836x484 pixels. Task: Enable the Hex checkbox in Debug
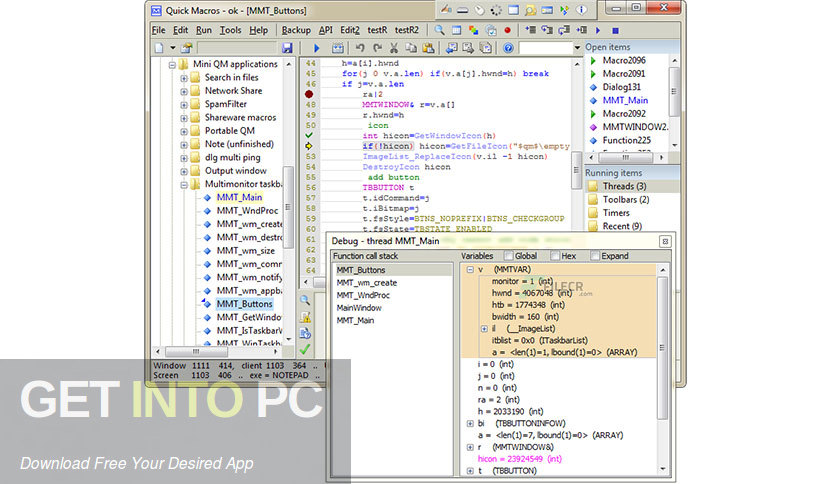[x=555, y=256]
